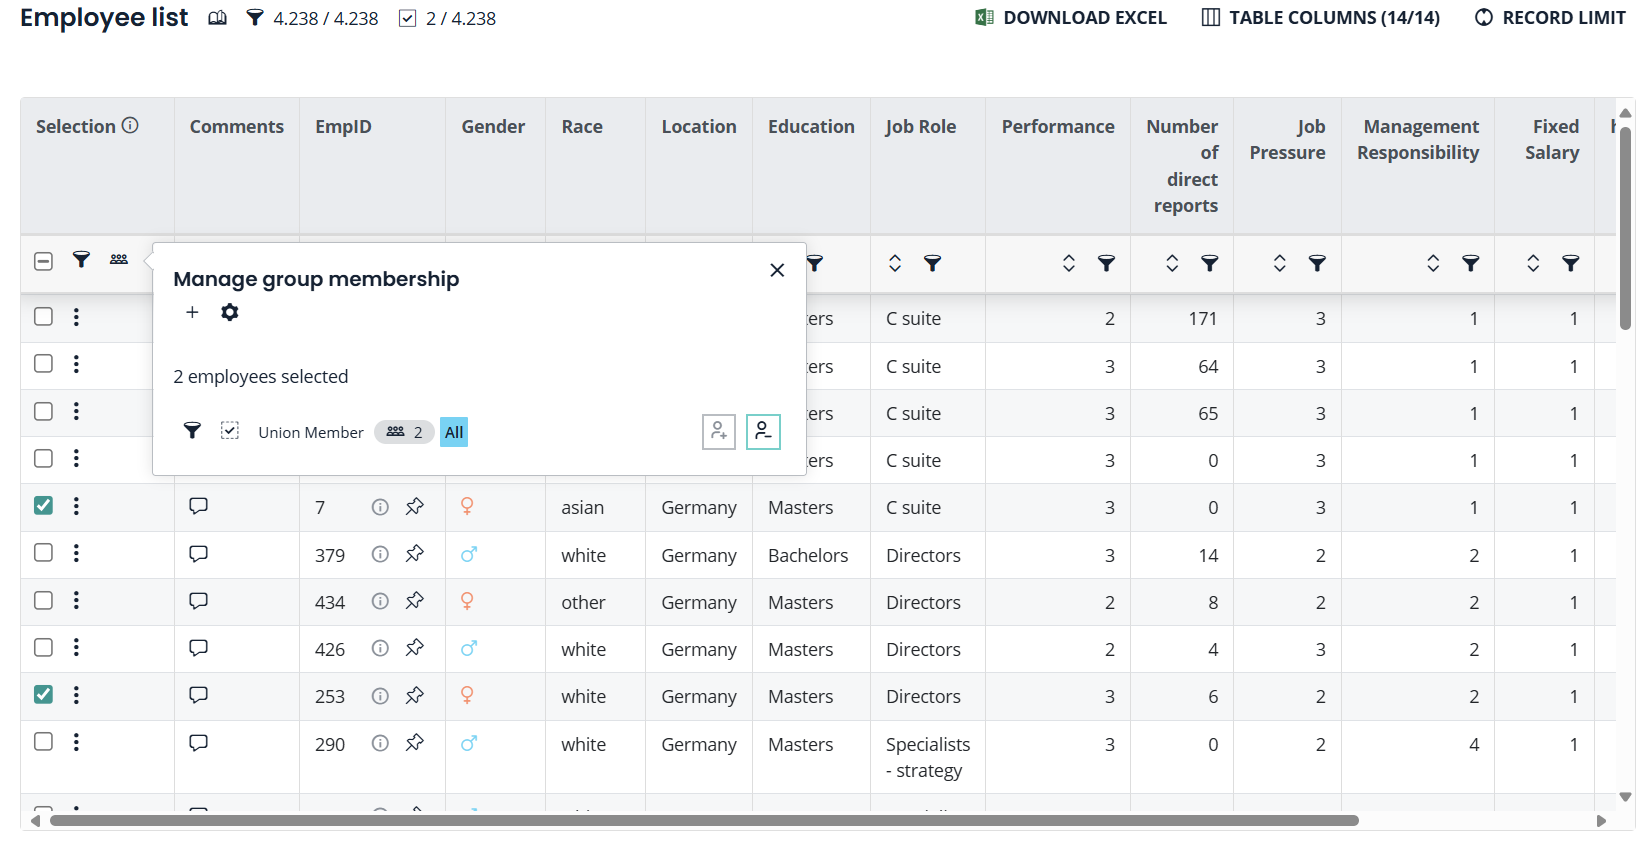Show info for employee 426
This screenshot has height=843, width=1645.
point(380,649)
